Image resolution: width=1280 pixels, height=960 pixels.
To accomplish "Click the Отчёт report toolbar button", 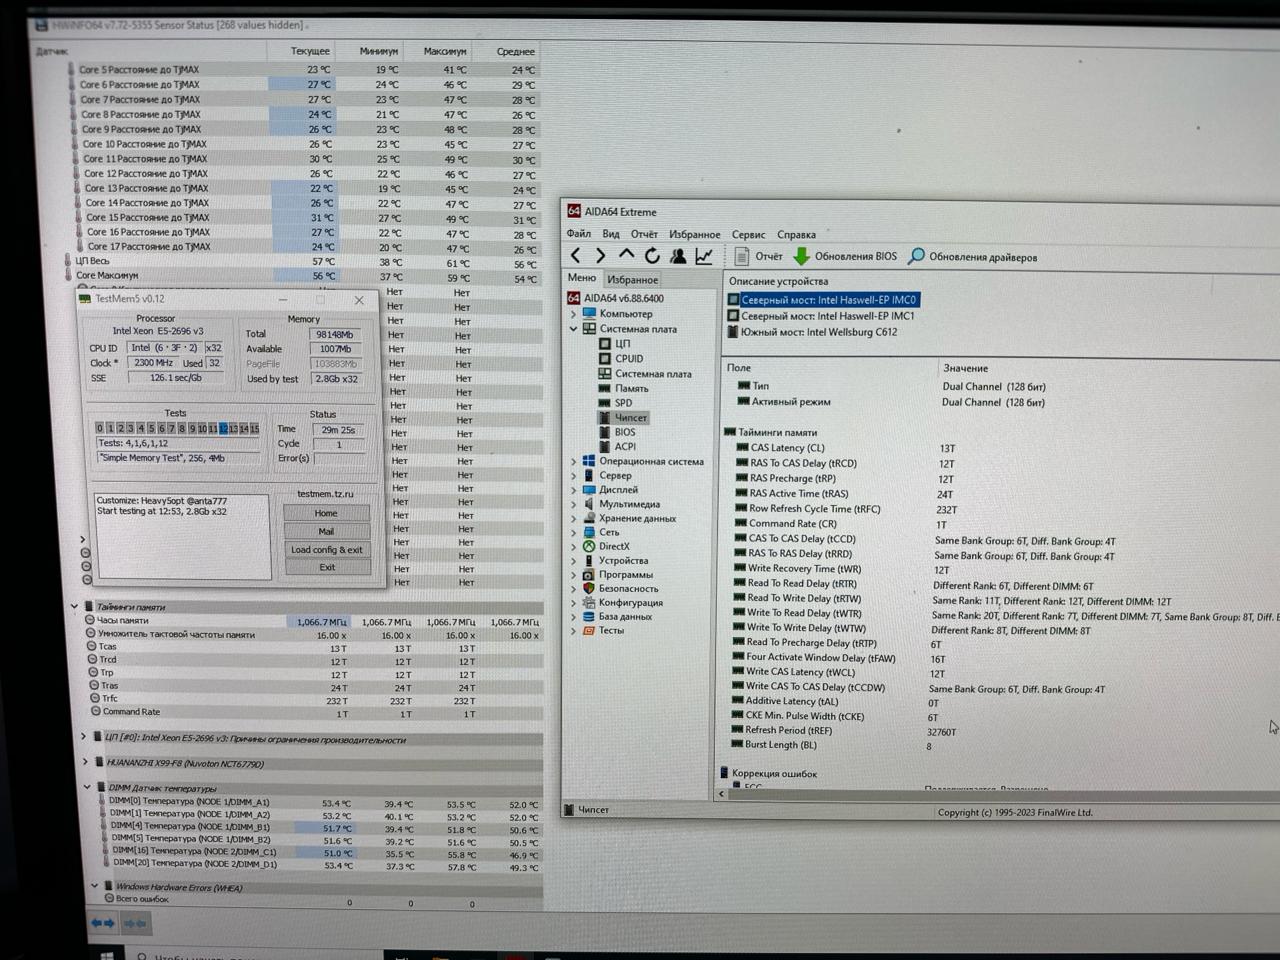I will (x=758, y=257).
